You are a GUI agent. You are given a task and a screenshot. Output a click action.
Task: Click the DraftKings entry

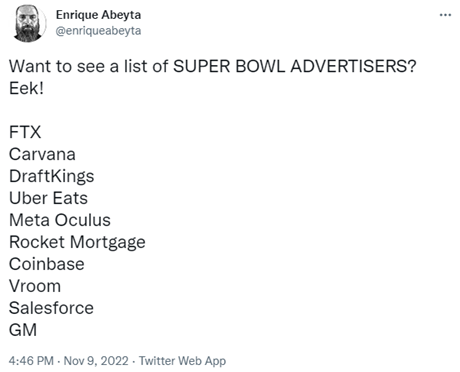pyautogui.click(x=52, y=176)
